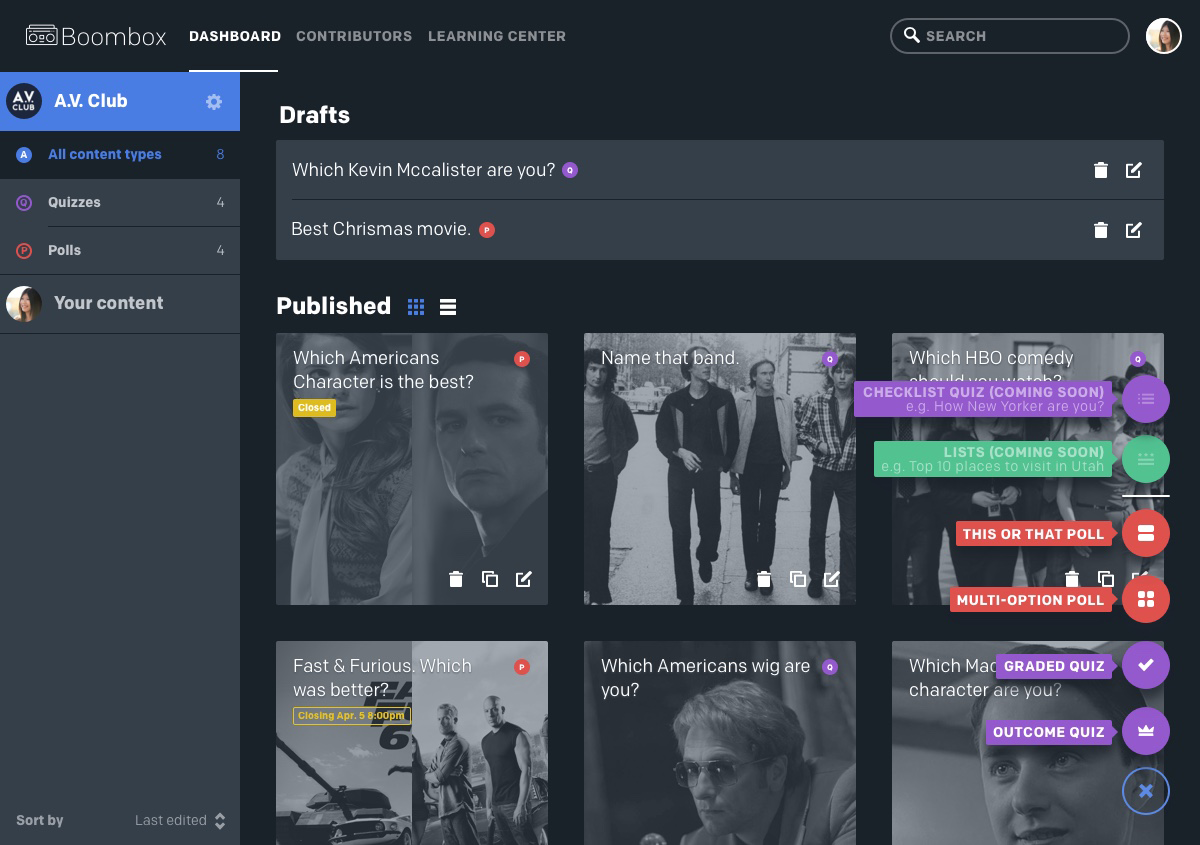The image size is (1200, 845).
Task: Create an Outcome Quiz
Action: click(1146, 731)
